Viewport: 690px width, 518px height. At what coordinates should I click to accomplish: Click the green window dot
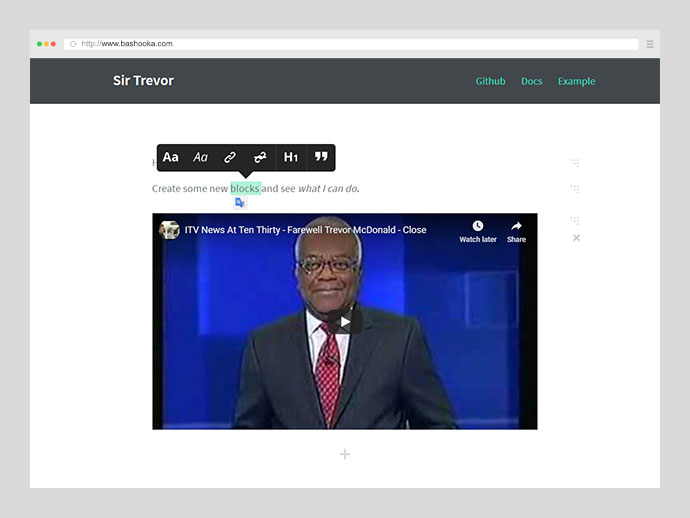click(x=39, y=44)
